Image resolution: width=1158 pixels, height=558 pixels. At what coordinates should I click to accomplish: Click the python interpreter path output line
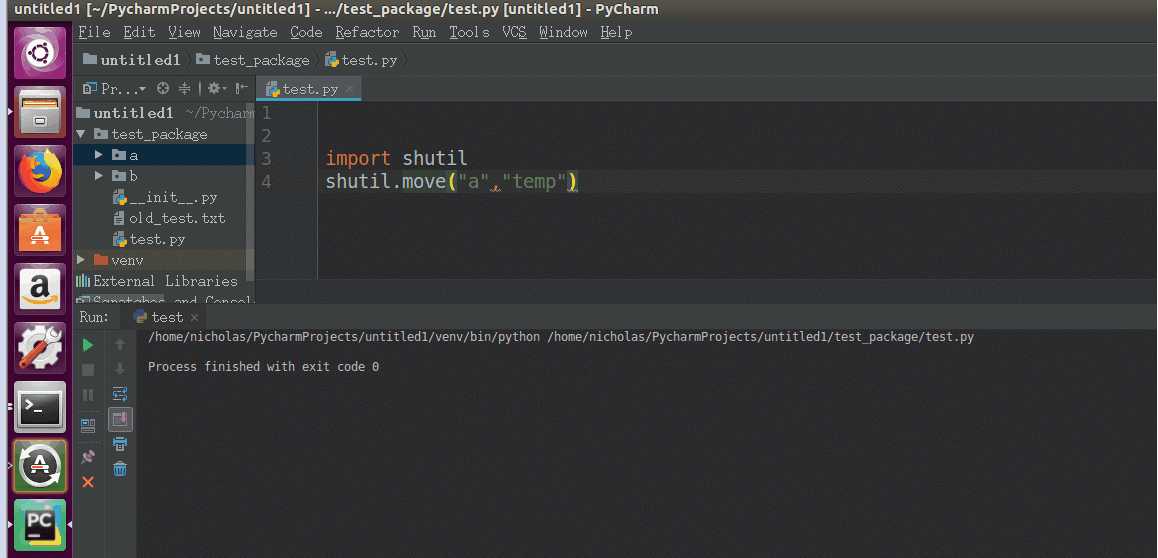click(x=561, y=337)
